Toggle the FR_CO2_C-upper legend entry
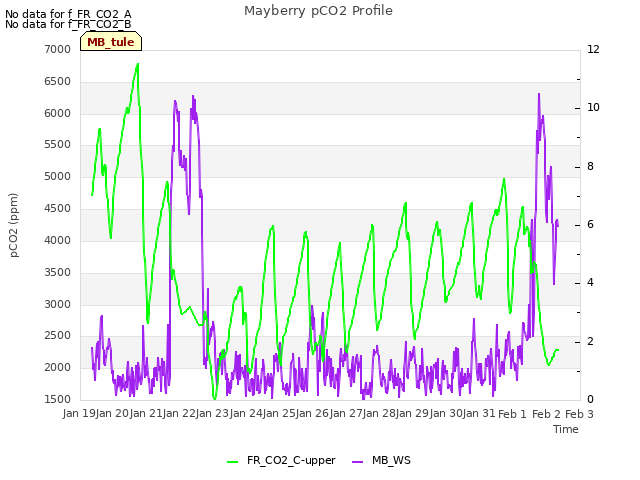 [281, 460]
